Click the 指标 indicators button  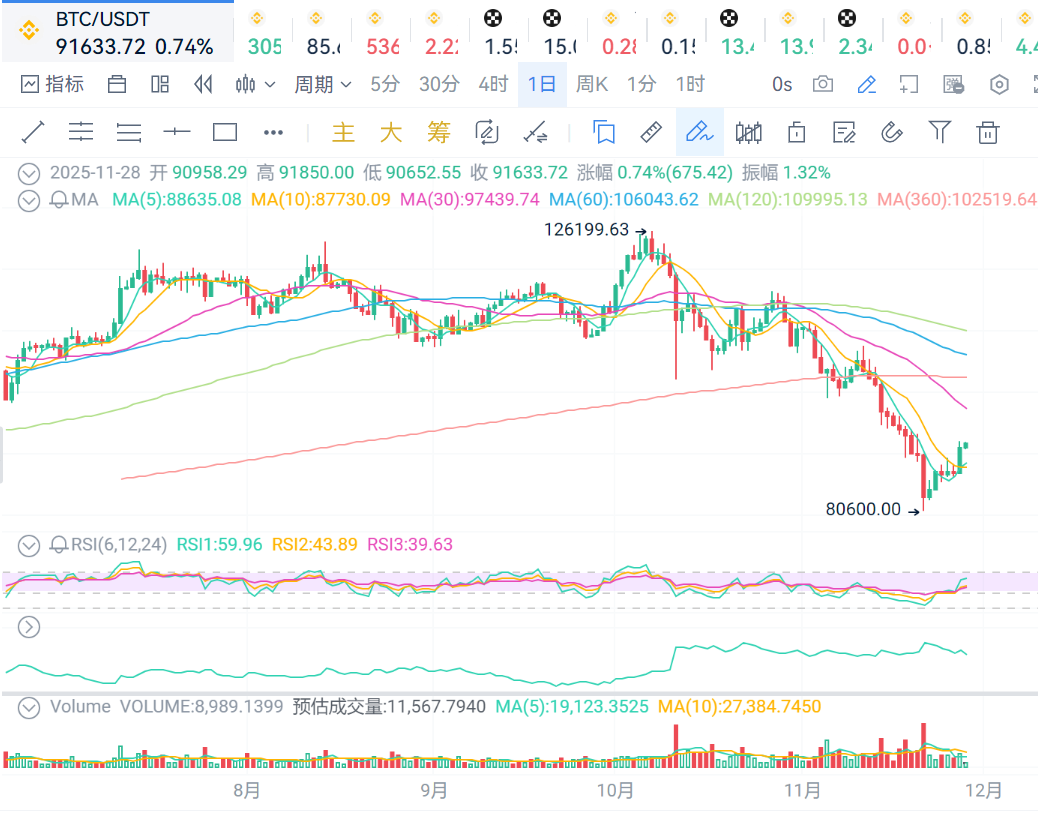click(x=52, y=85)
